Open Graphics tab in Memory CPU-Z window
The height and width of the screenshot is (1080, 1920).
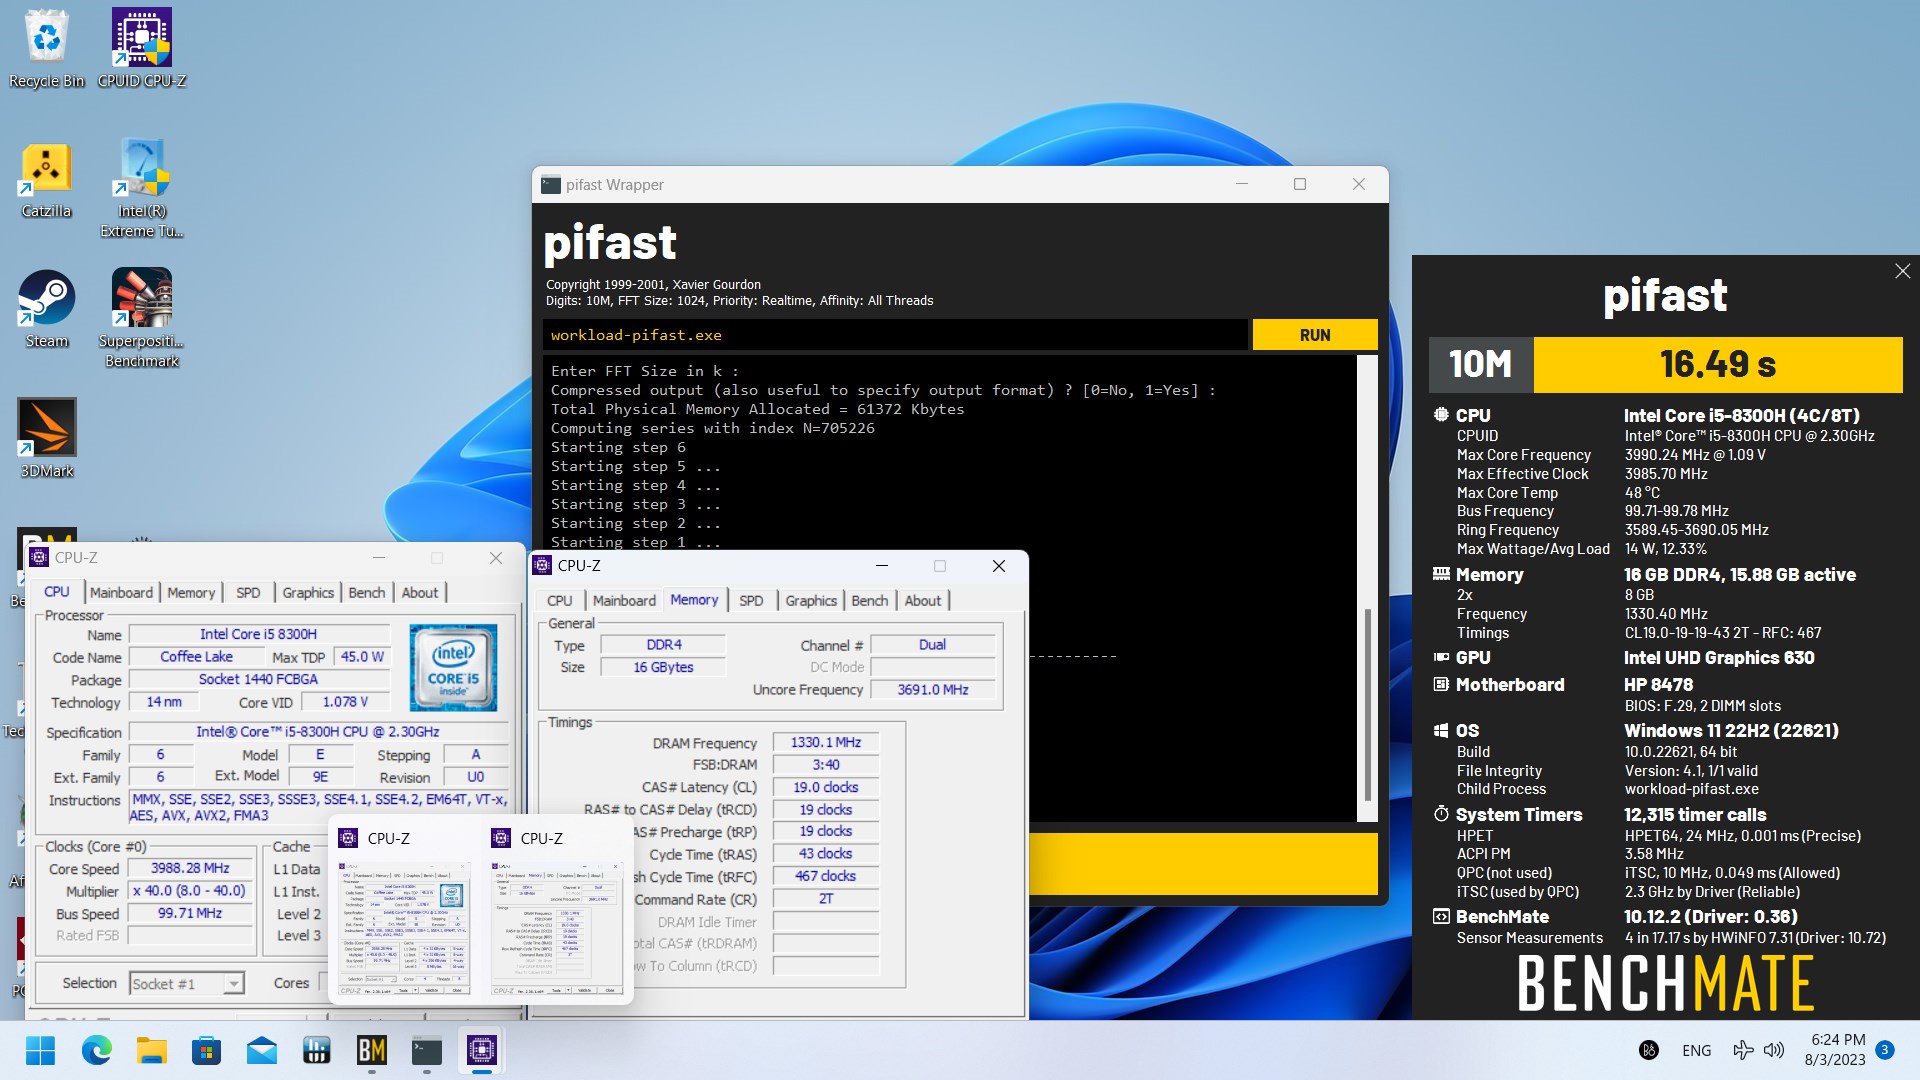click(811, 600)
